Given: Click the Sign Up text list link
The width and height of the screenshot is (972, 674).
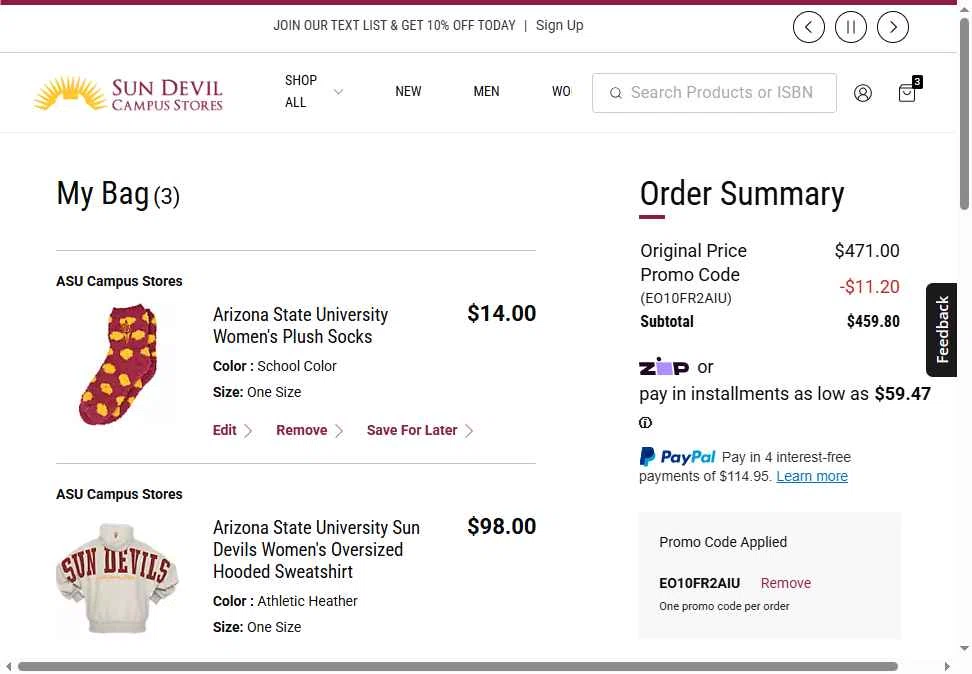Looking at the screenshot, I should tap(559, 25).
